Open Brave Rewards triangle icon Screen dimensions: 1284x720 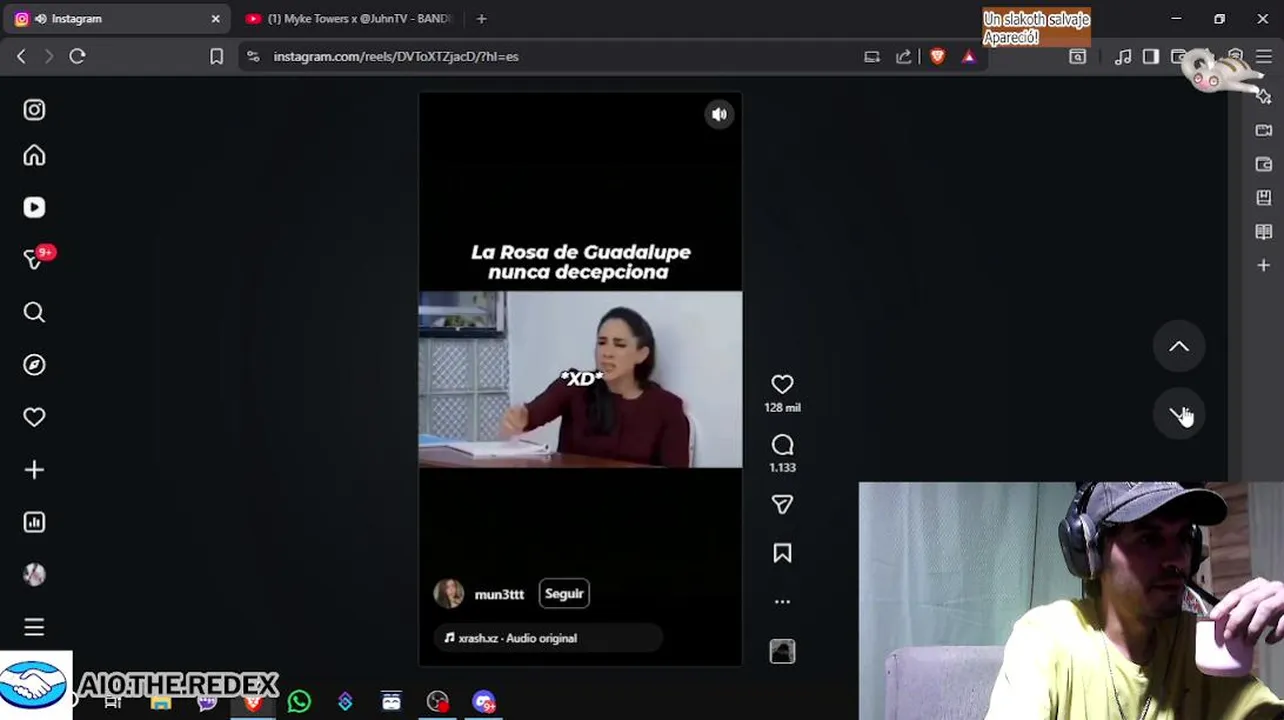969,57
